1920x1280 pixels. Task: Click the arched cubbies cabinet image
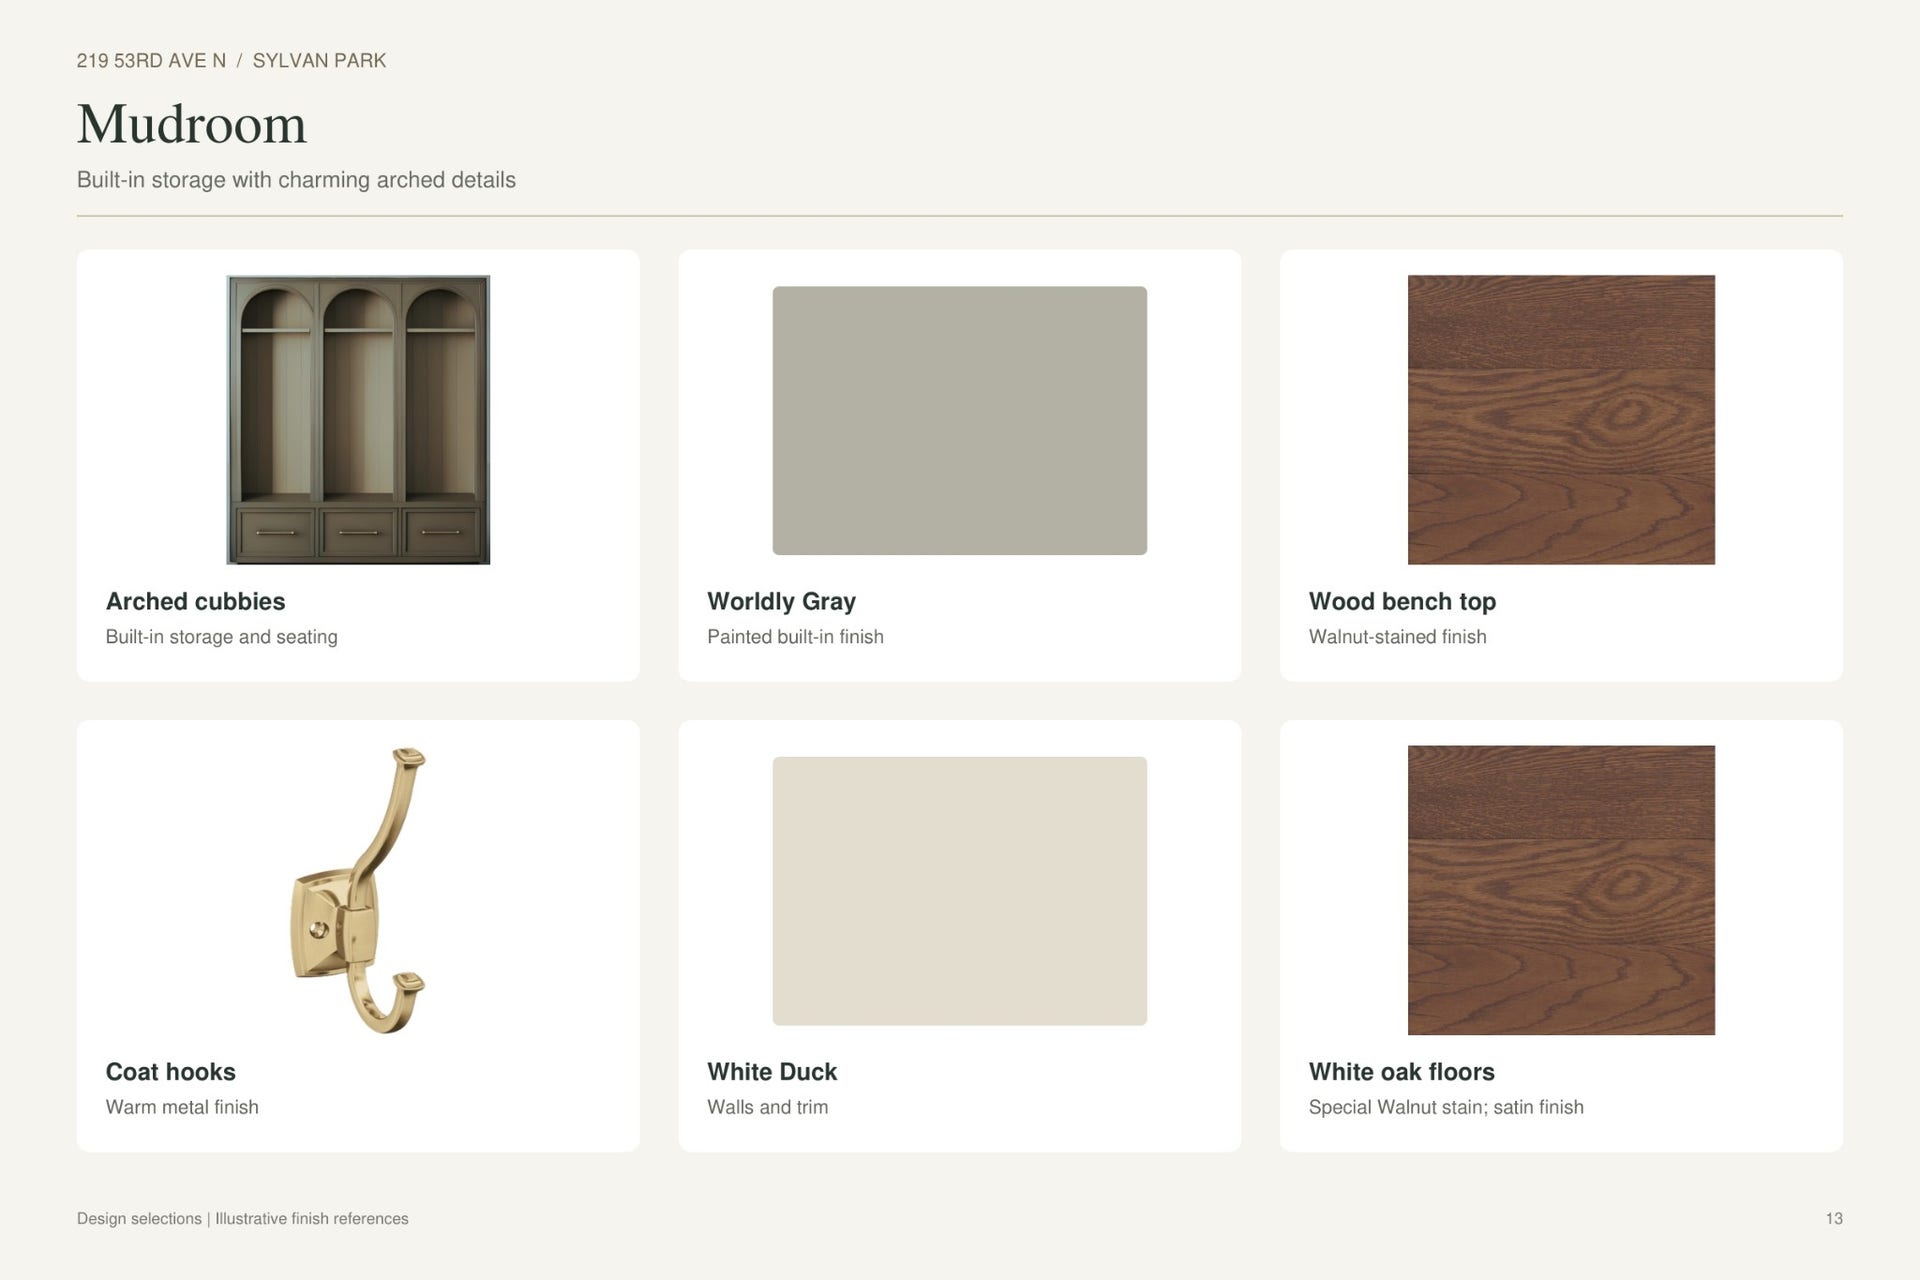click(358, 420)
